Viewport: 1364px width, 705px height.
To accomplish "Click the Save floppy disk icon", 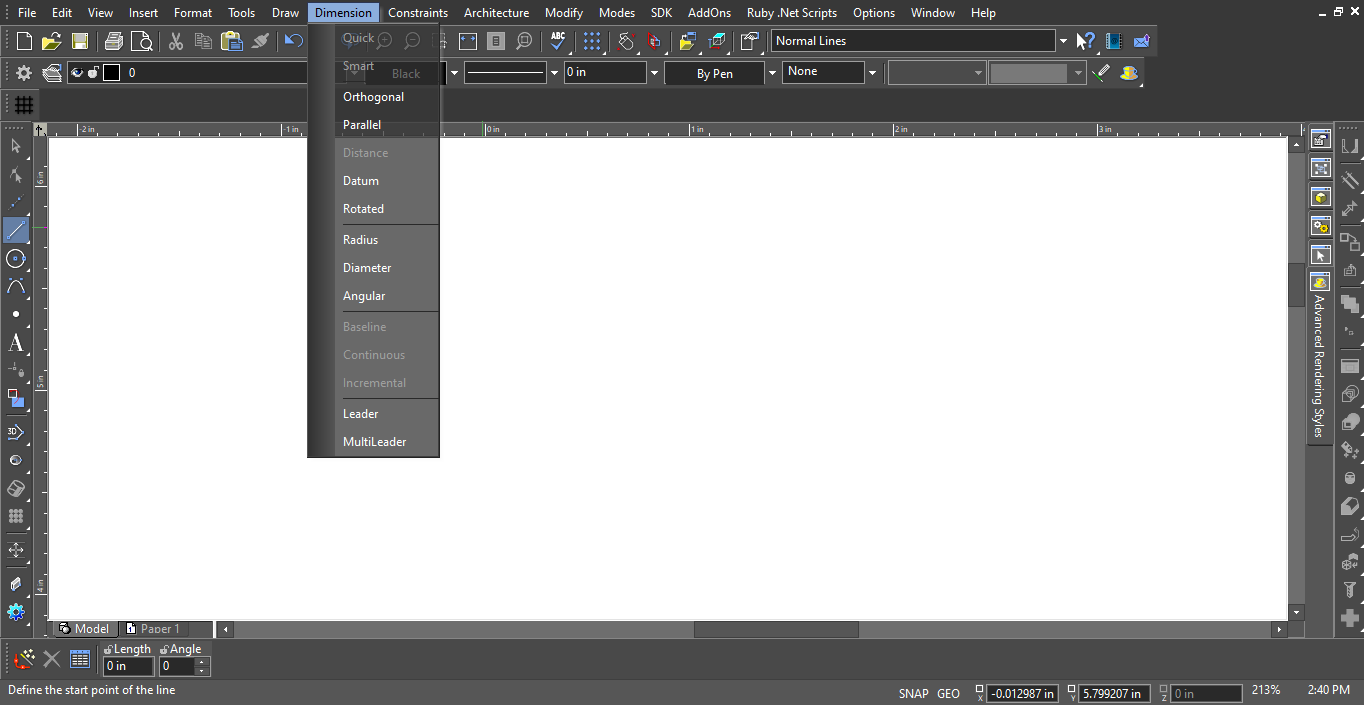I will coord(80,41).
